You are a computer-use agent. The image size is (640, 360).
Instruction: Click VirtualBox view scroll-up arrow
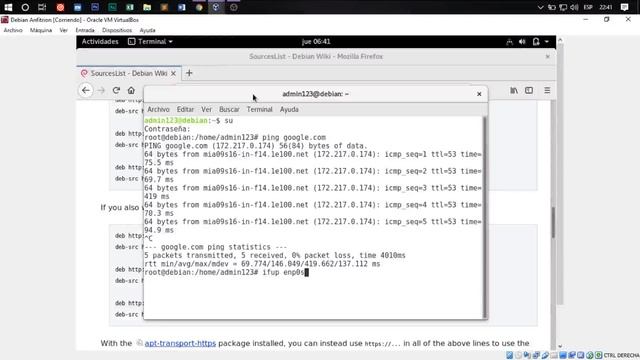pyautogui.click(x=560, y=40)
